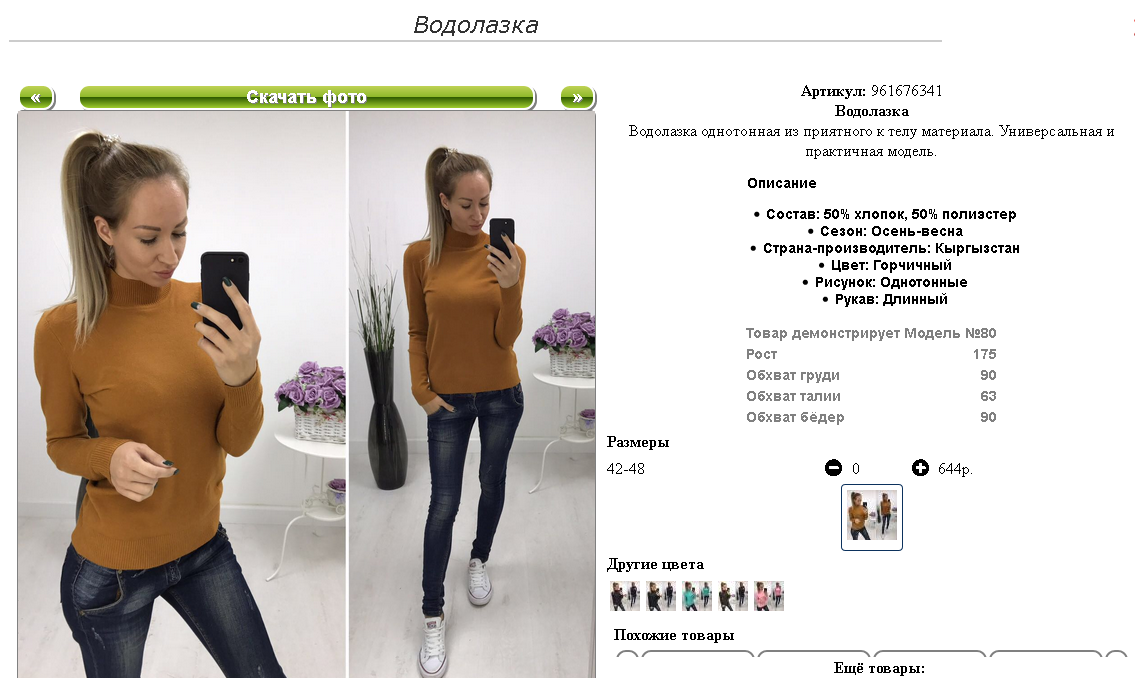
Task: Click the Другие цвета heading
Action: click(655, 564)
